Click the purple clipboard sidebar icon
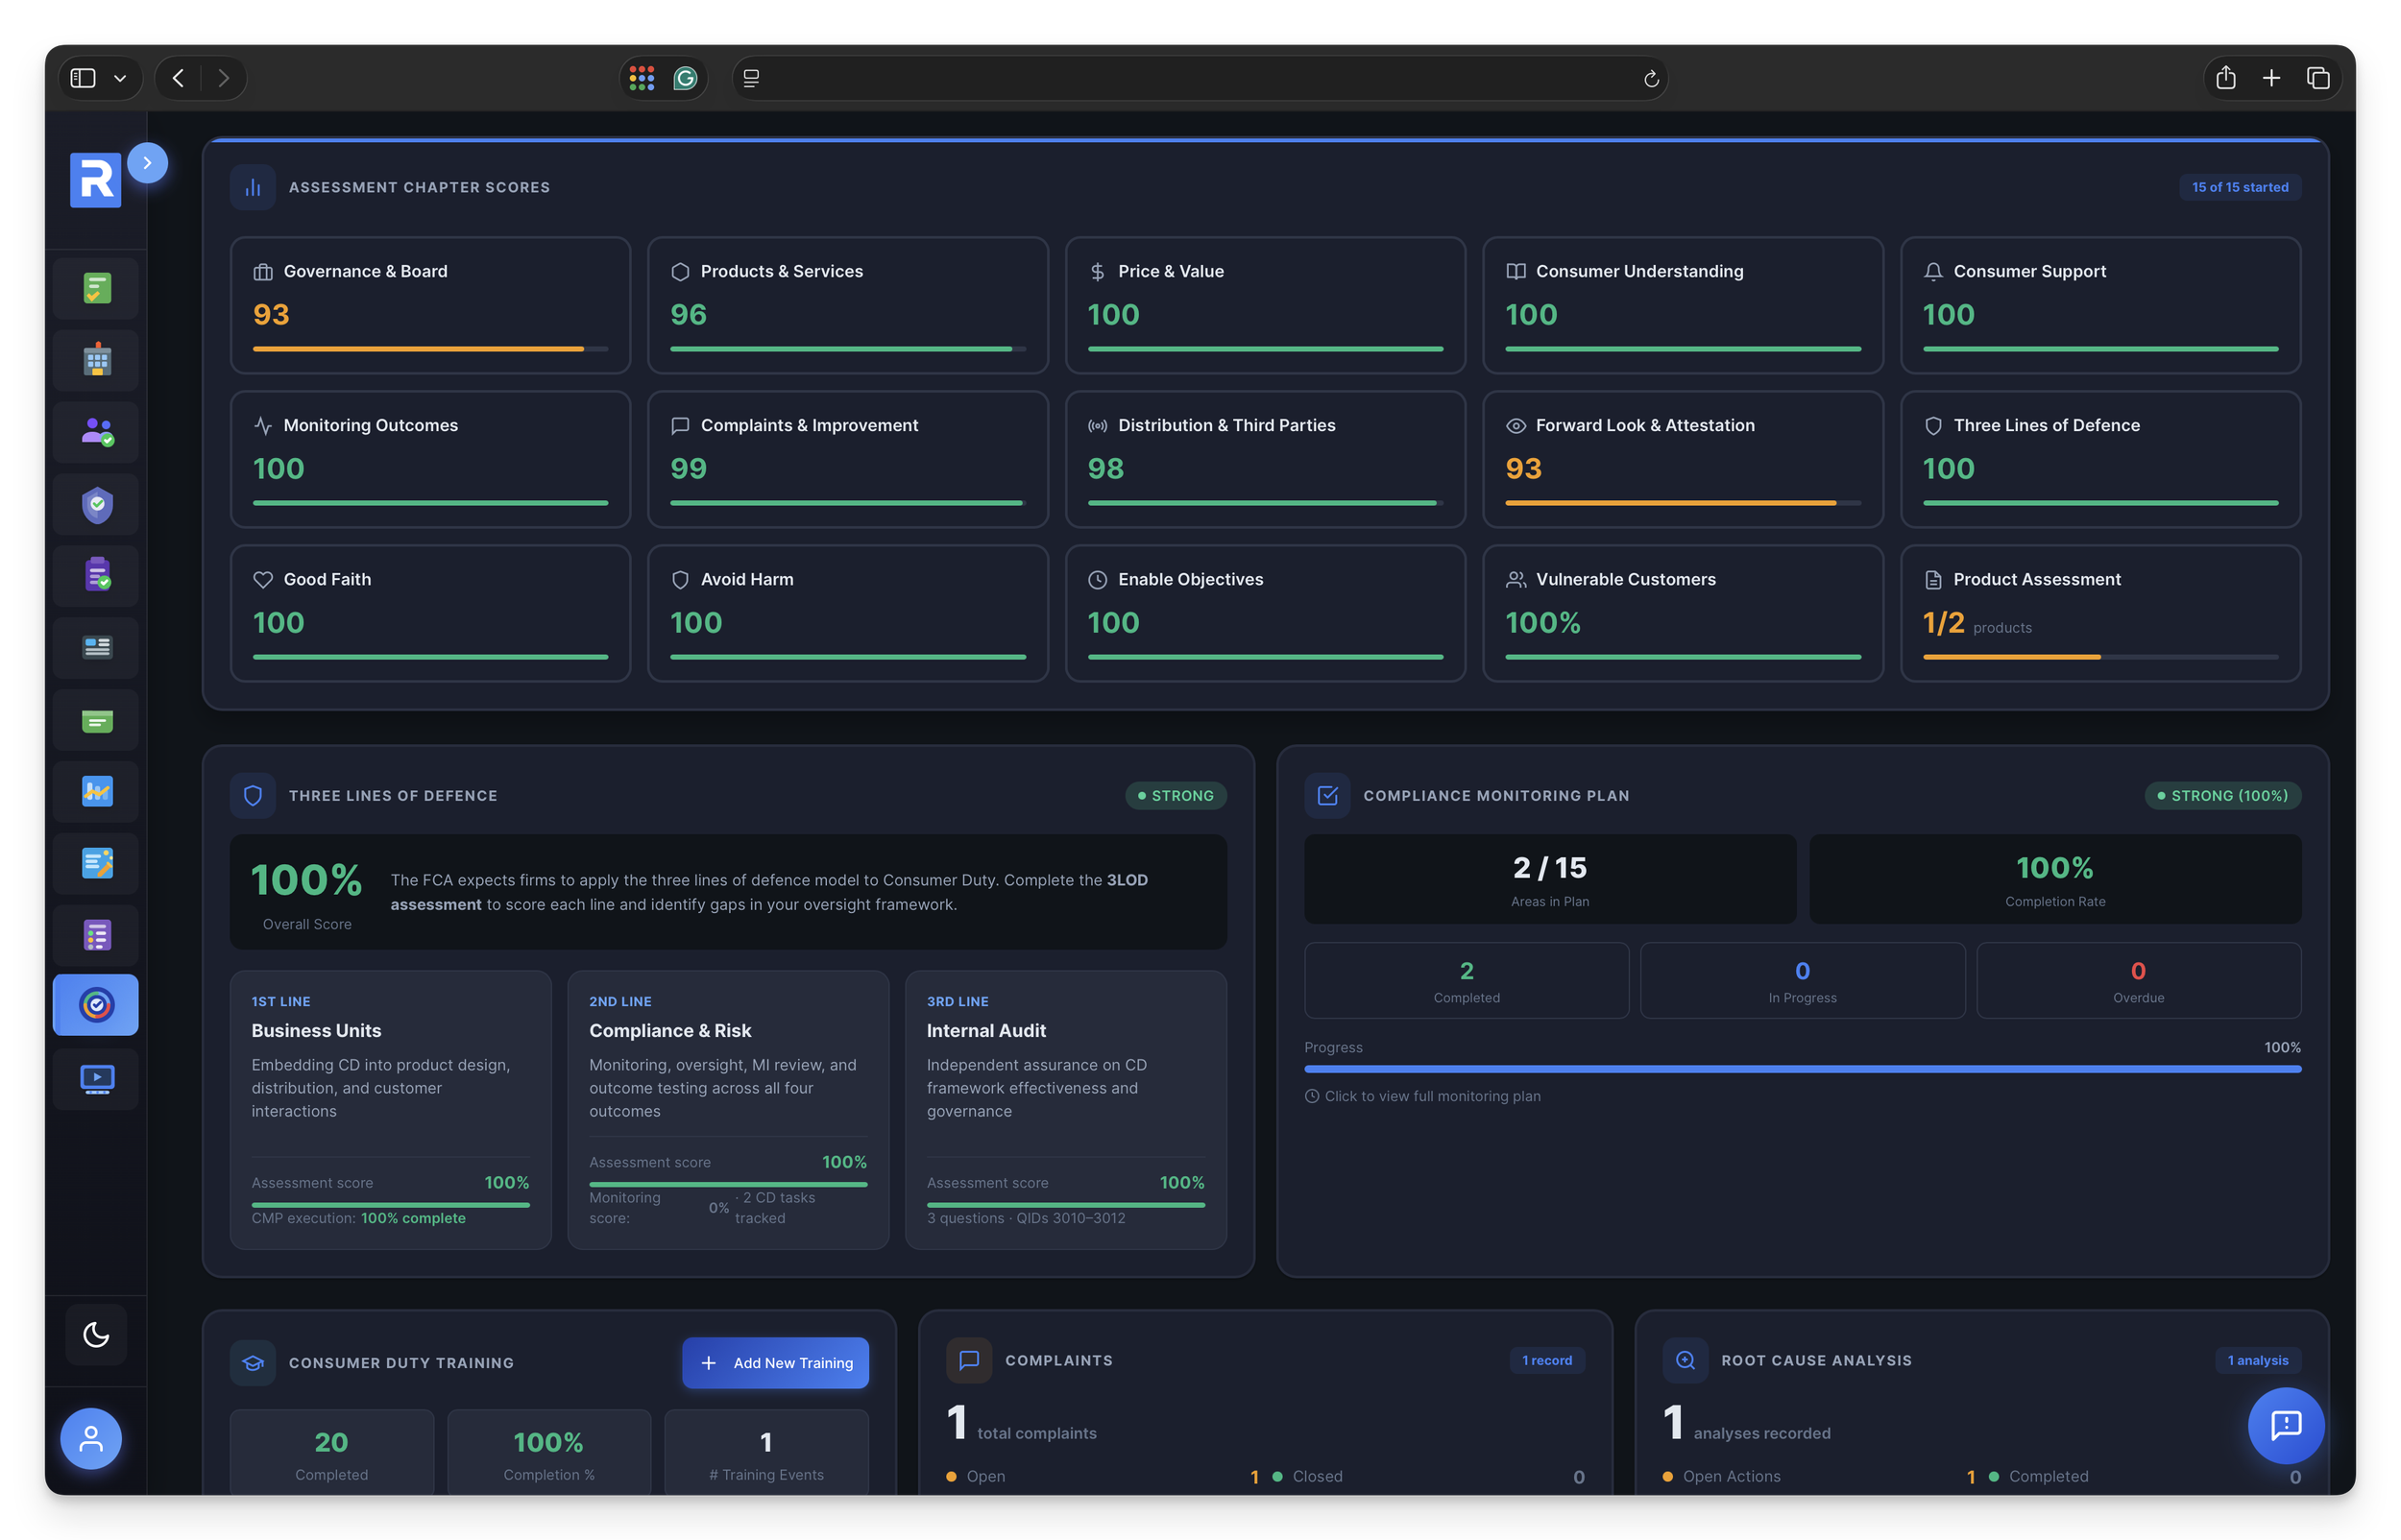This screenshot has height=1540, width=2401. click(x=97, y=575)
